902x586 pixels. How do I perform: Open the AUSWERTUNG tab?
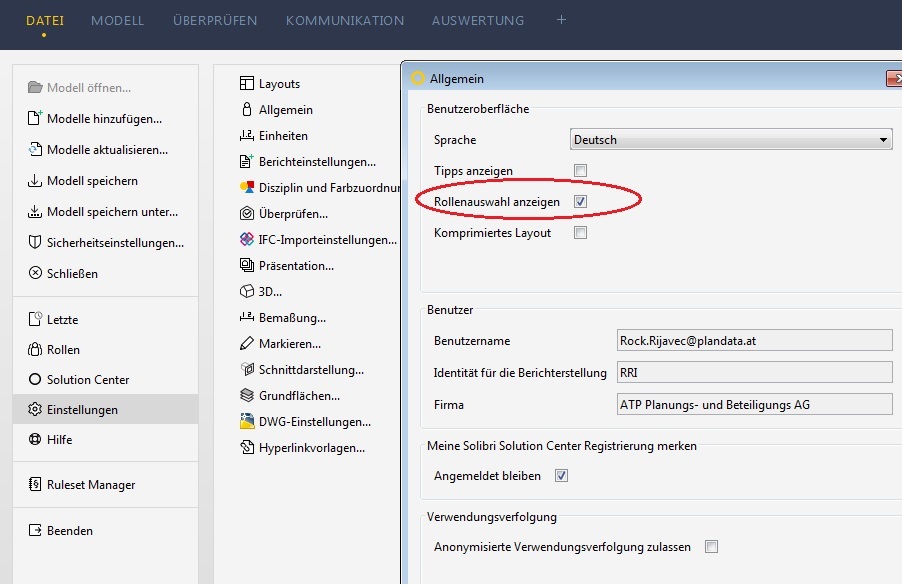pyautogui.click(x=477, y=20)
